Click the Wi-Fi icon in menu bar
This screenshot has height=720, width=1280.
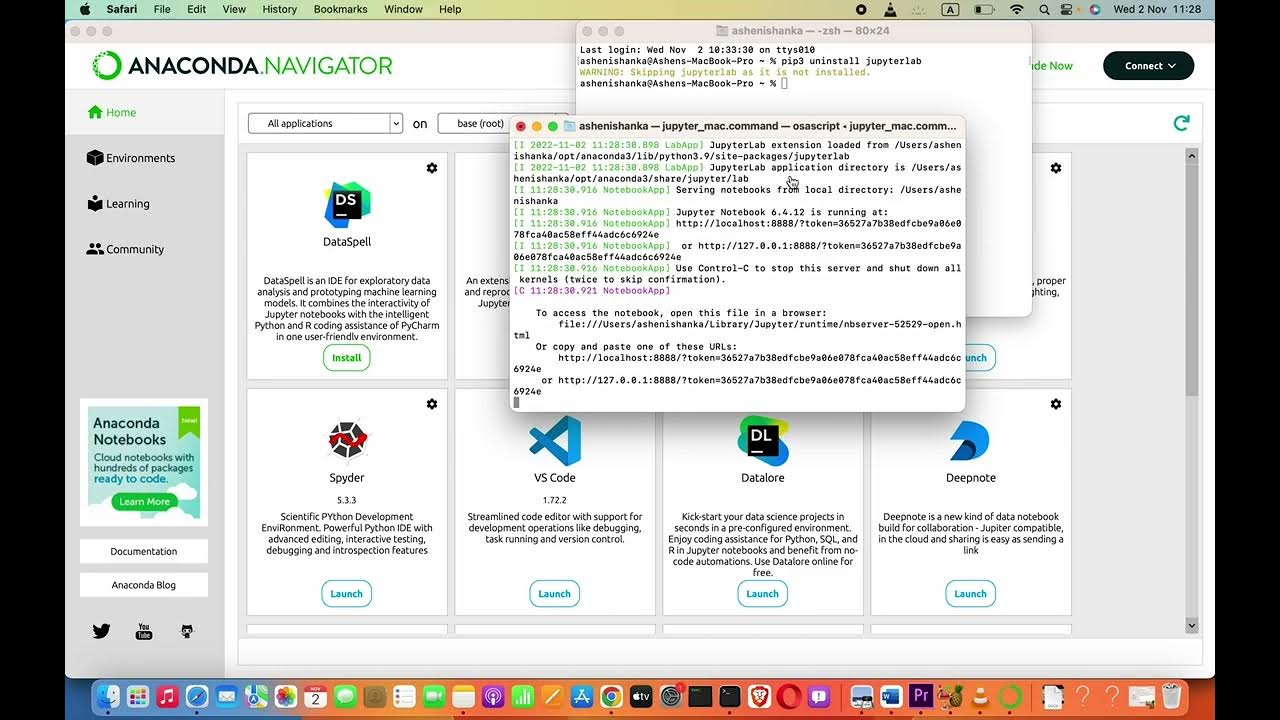(x=1017, y=9)
